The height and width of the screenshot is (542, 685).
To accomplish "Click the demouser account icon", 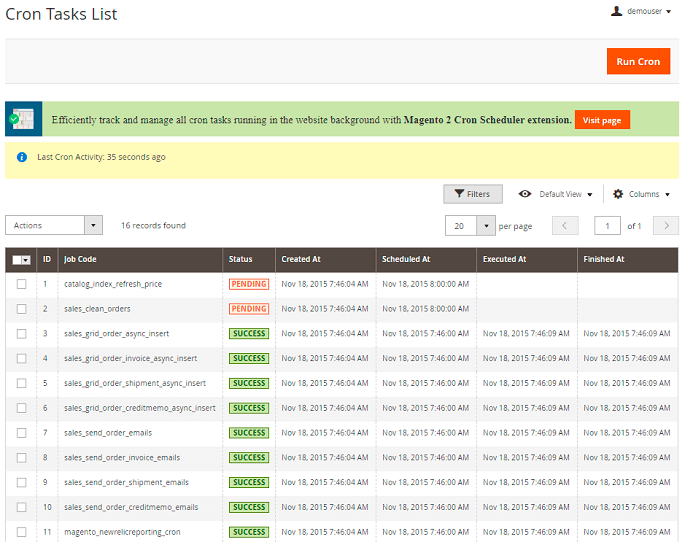I will tap(617, 12).
